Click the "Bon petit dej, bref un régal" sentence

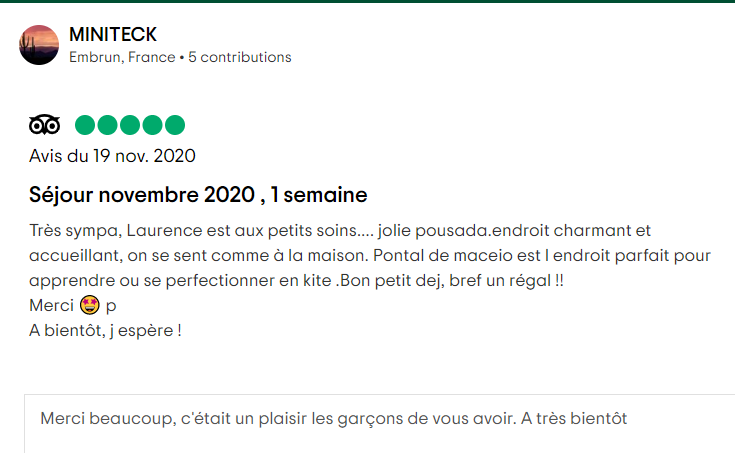(x=445, y=280)
